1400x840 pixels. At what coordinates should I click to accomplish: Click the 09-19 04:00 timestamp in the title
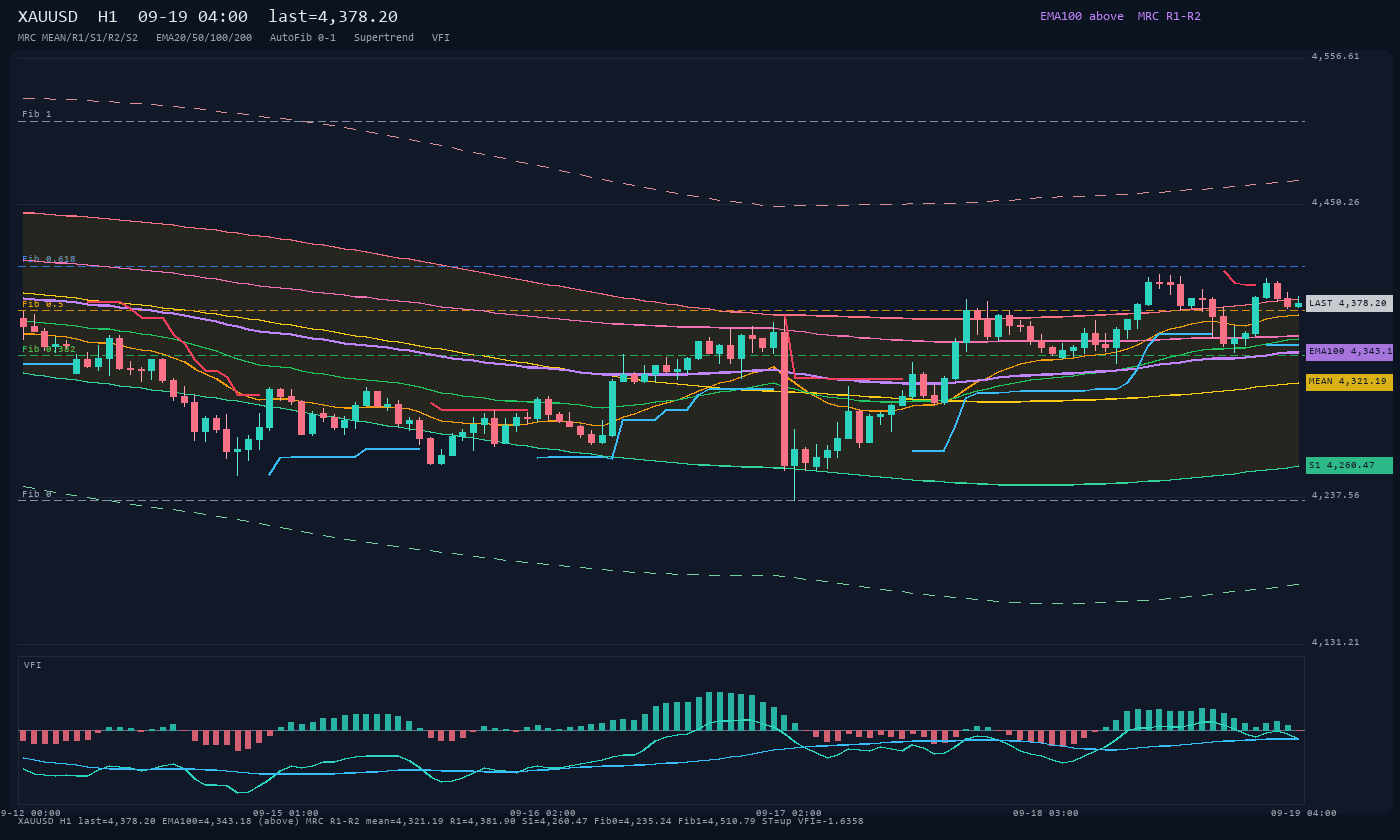tap(193, 17)
